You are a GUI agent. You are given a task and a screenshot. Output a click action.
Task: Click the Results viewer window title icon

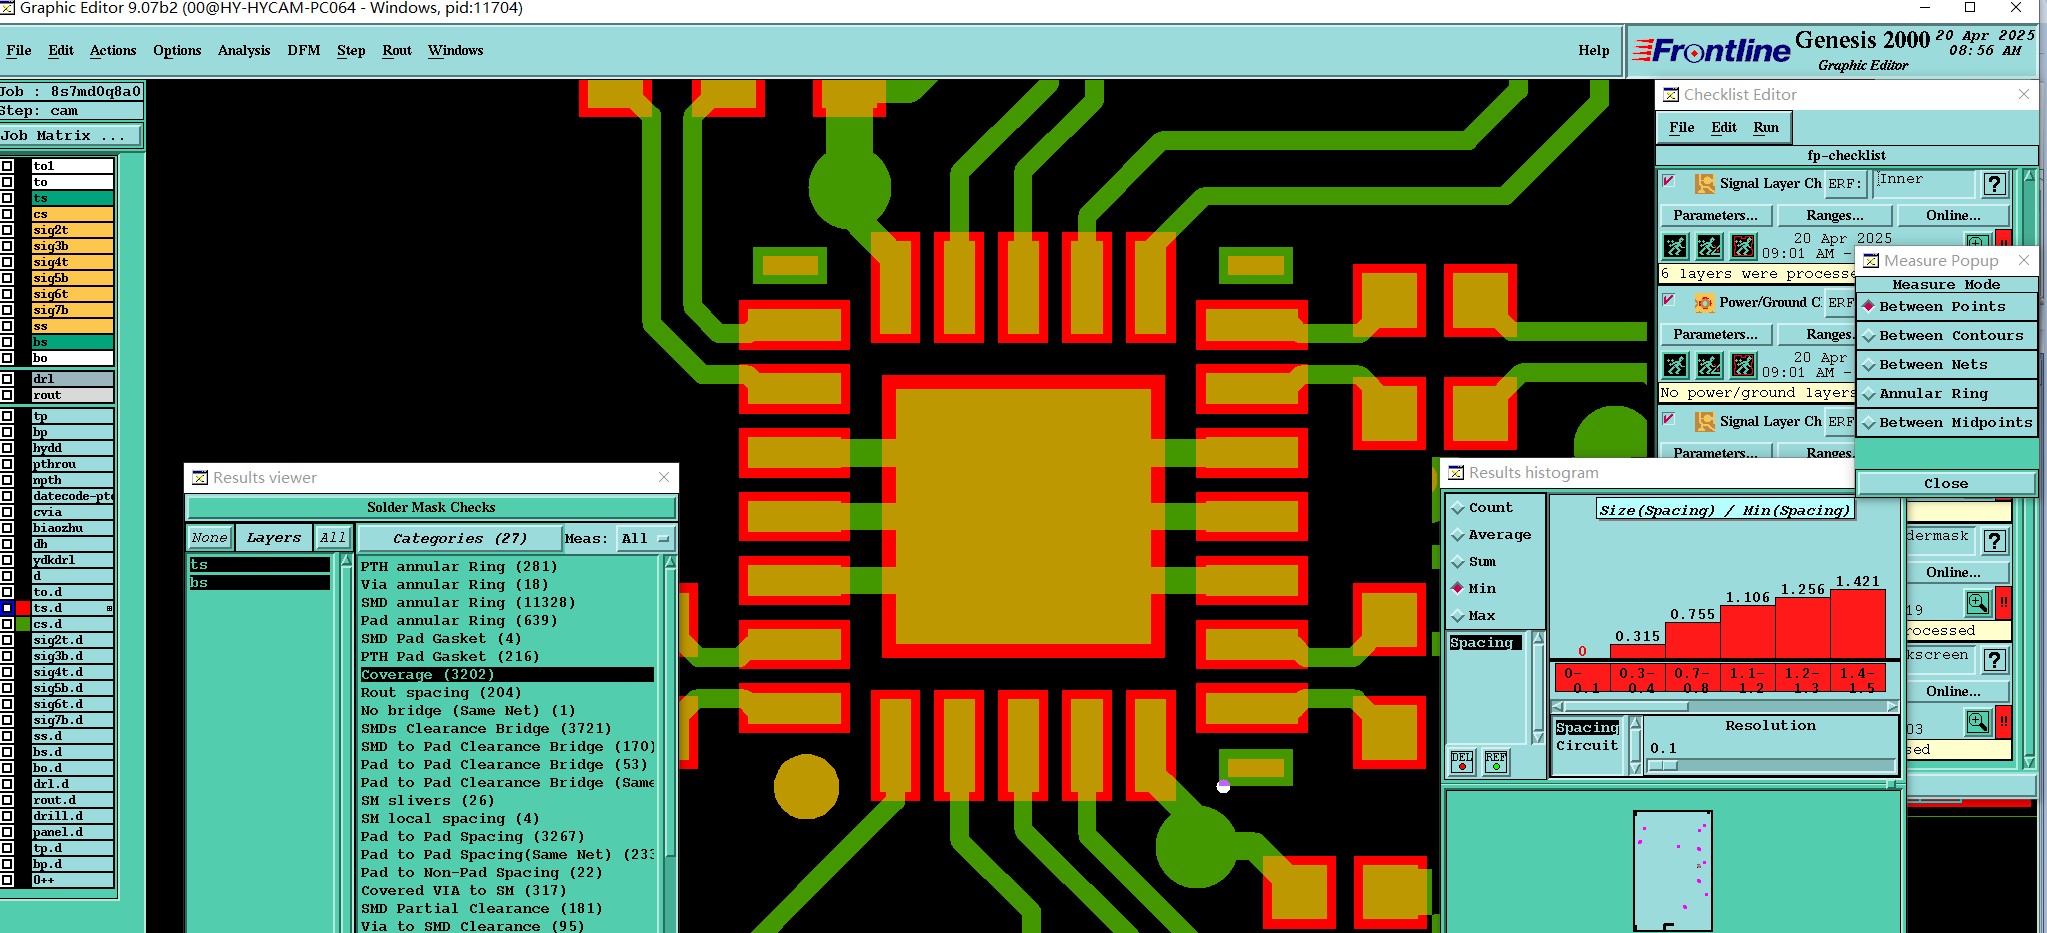coord(199,478)
